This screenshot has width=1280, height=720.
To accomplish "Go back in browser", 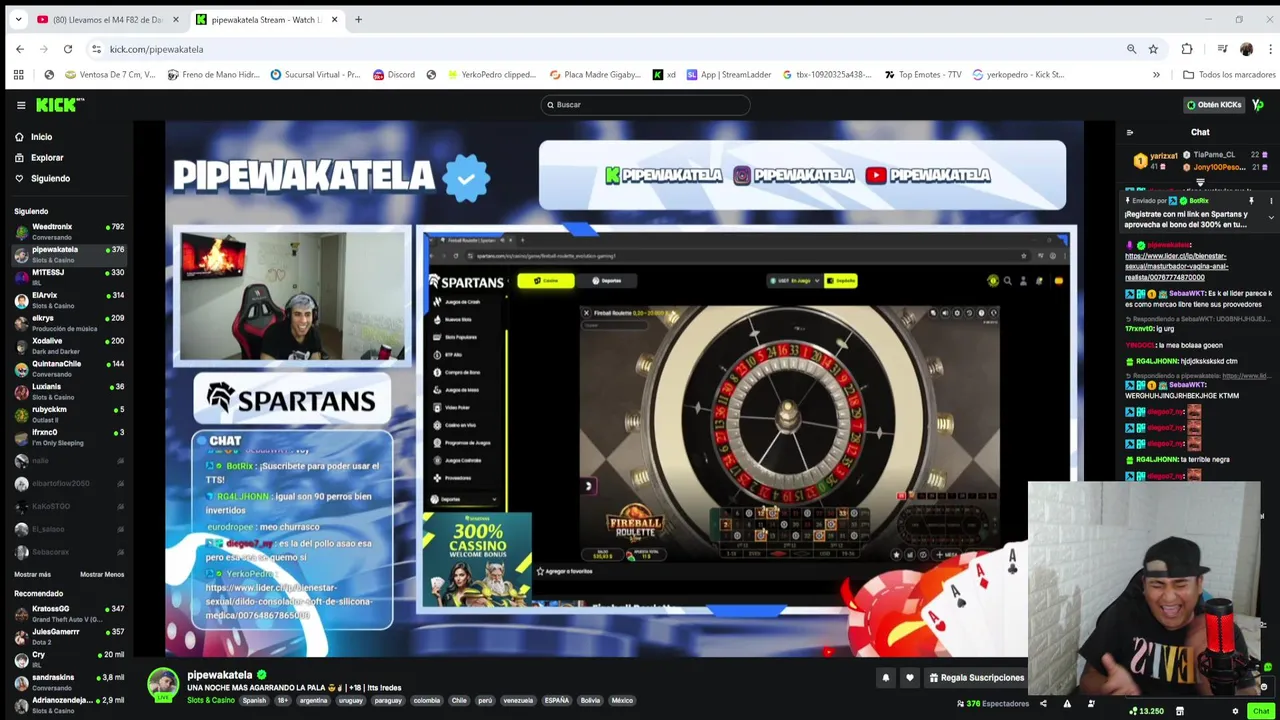I will click(20, 49).
